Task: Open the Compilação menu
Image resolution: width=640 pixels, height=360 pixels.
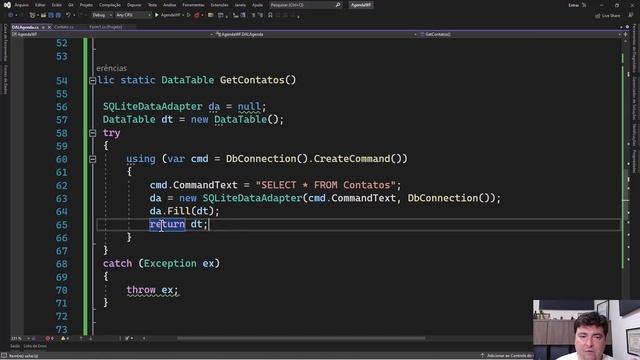Action: [x=110, y=5]
